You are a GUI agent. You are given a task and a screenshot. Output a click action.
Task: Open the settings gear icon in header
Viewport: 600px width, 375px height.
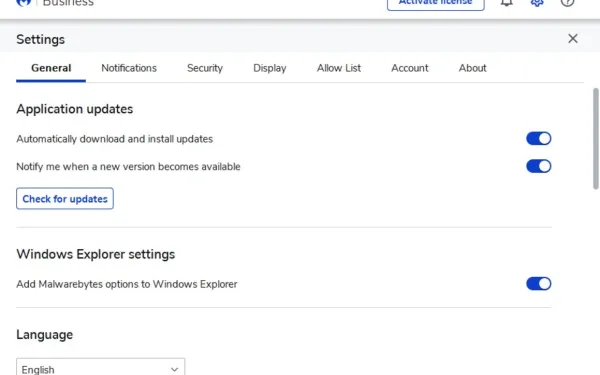pos(537,2)
